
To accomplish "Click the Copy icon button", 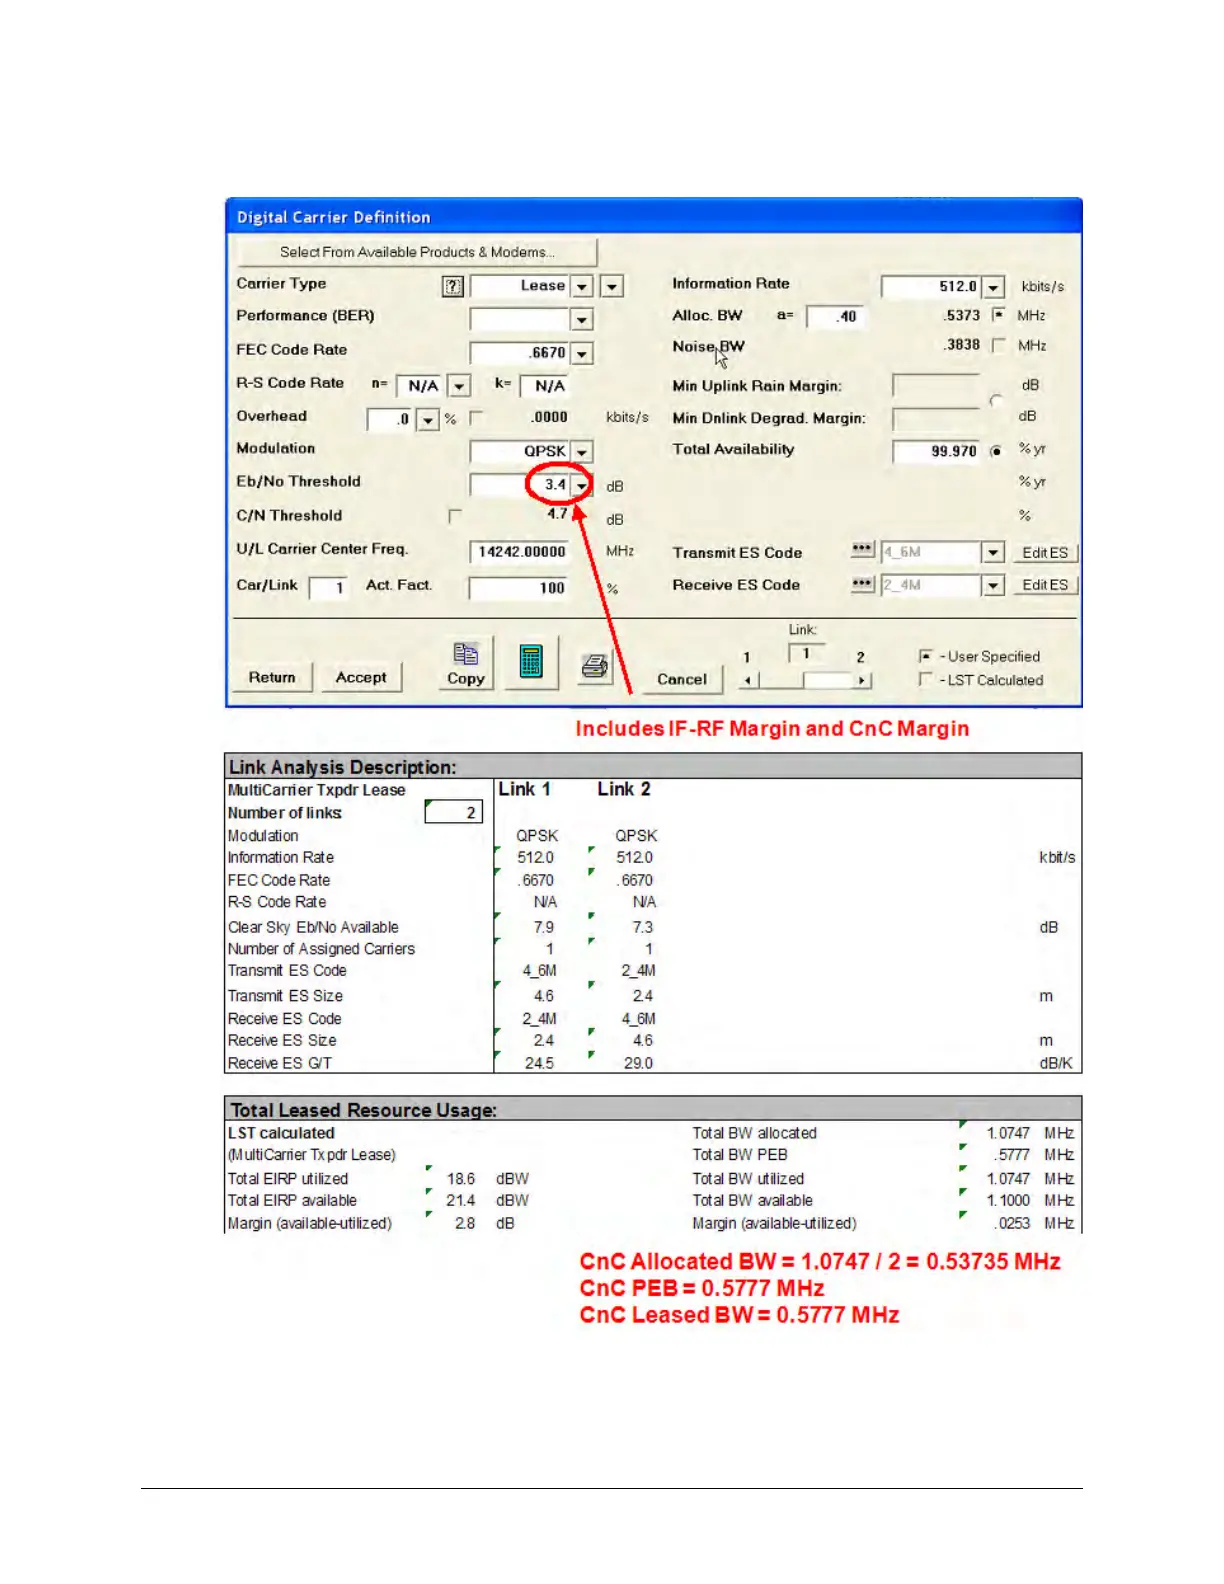I will (466, 664).
